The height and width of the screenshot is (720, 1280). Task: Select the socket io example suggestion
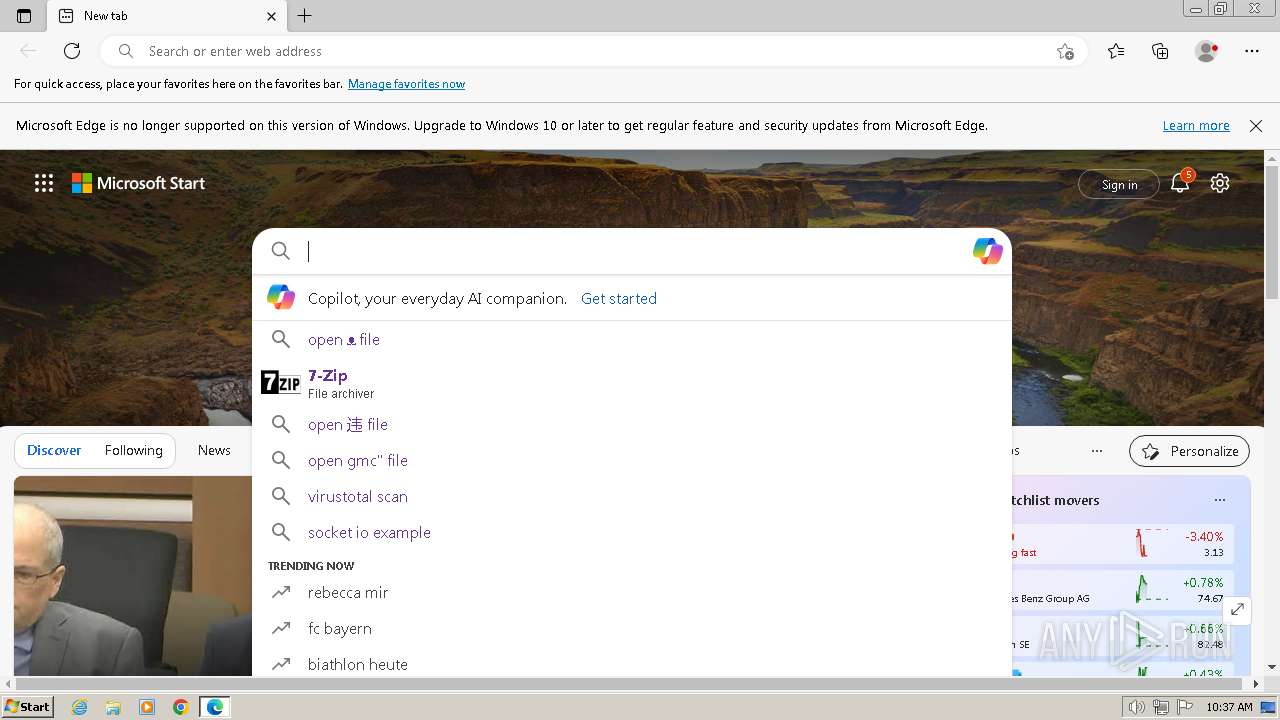632,532
